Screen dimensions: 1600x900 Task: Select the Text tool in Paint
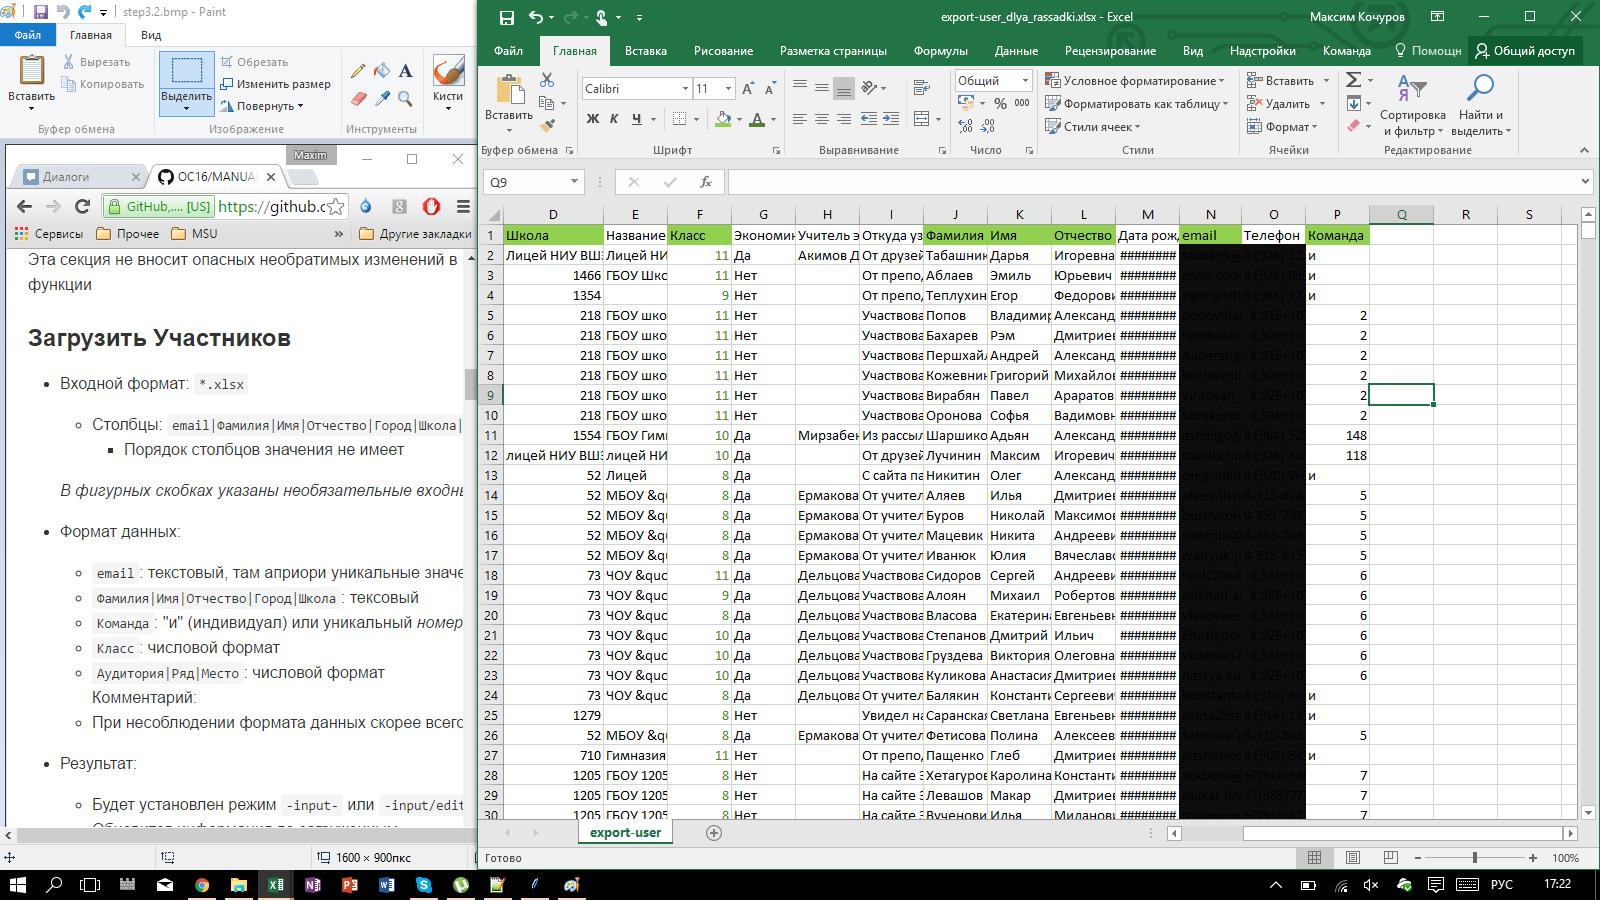click(x=405, y=71)
